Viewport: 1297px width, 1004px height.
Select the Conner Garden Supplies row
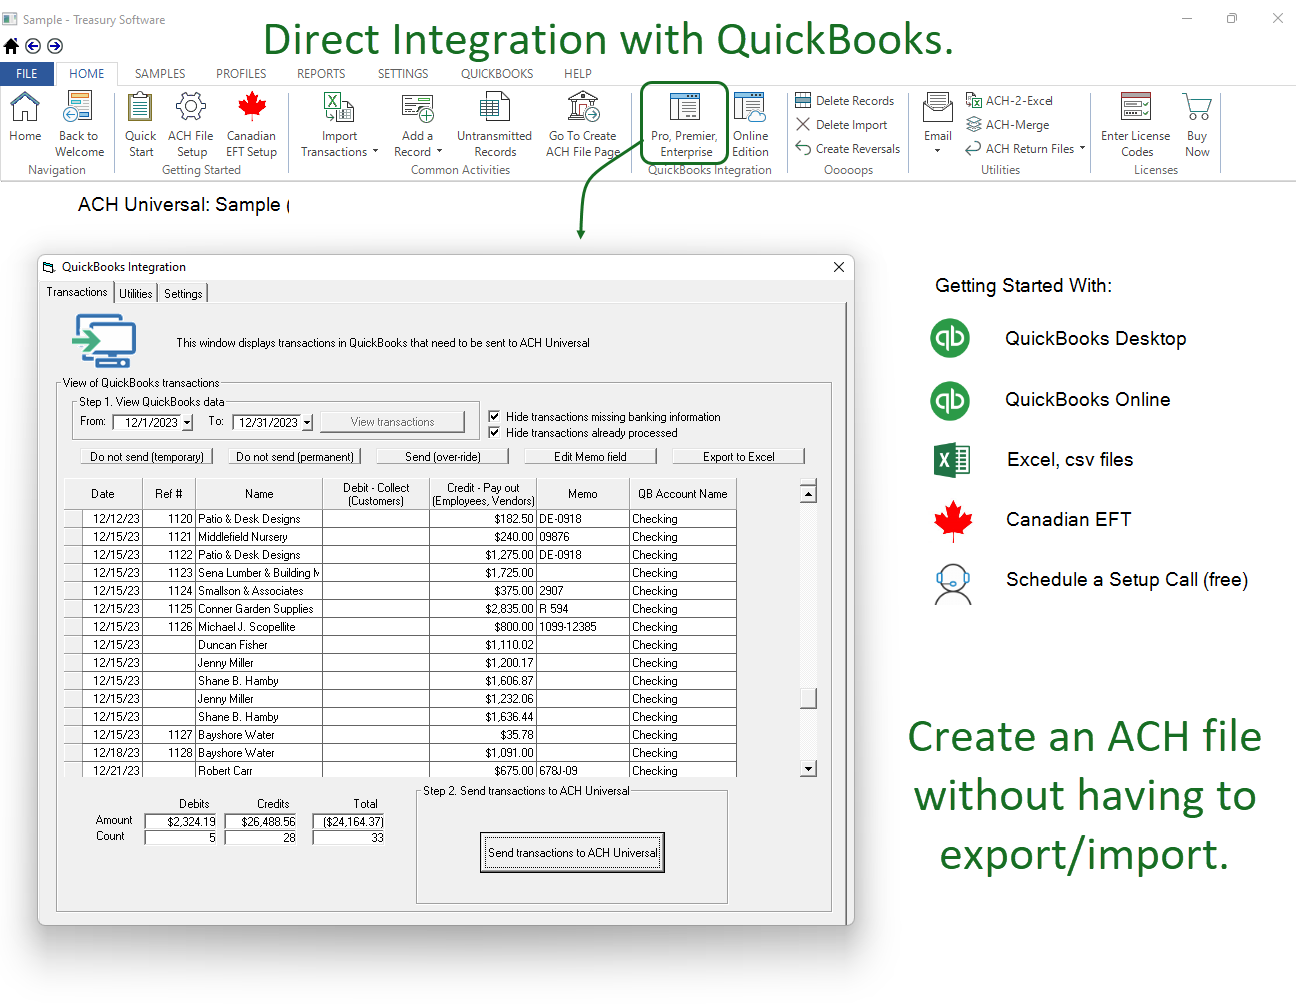click(x=400, y=609)
